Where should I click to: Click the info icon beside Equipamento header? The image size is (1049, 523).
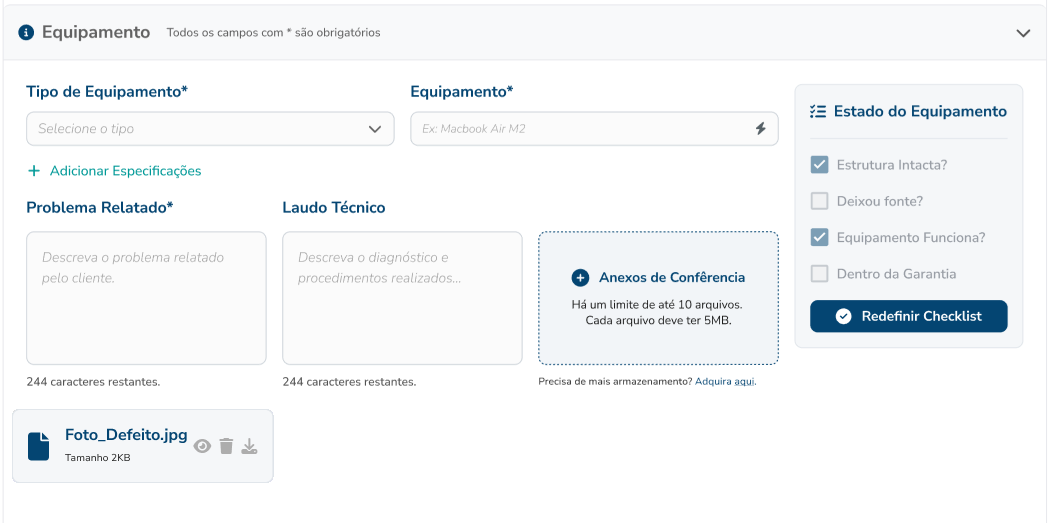tap(26, 32)
